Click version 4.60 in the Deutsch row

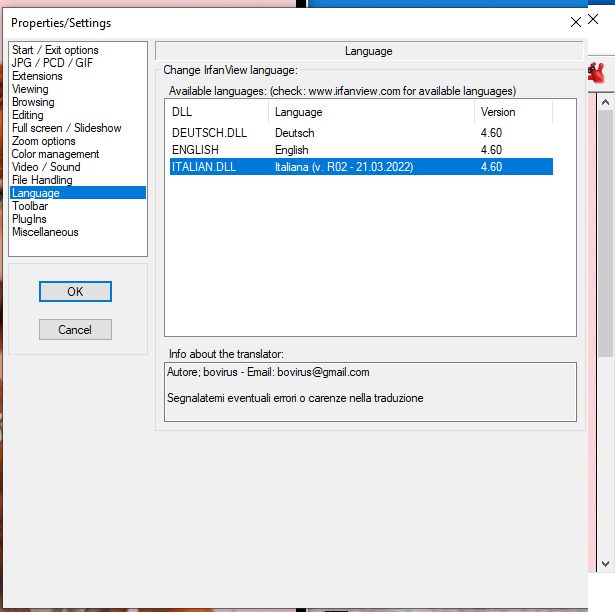(491, 133)
